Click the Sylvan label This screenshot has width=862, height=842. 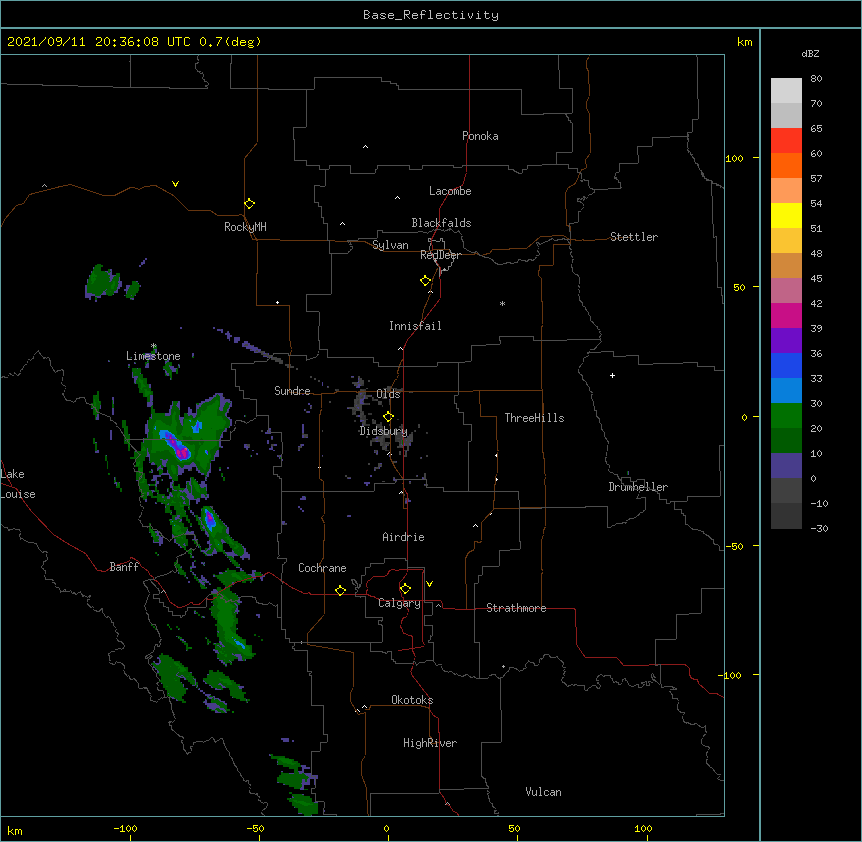point(390,245)
